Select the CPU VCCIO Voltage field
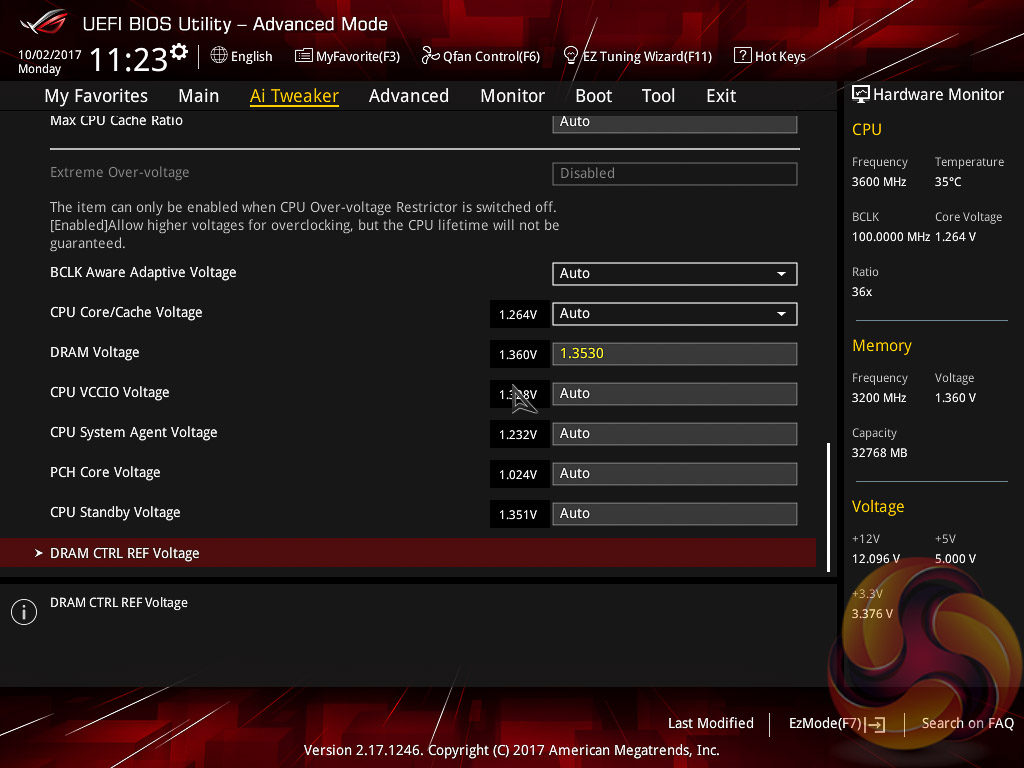Screen dimensions: 1024x768 (674, 393)
